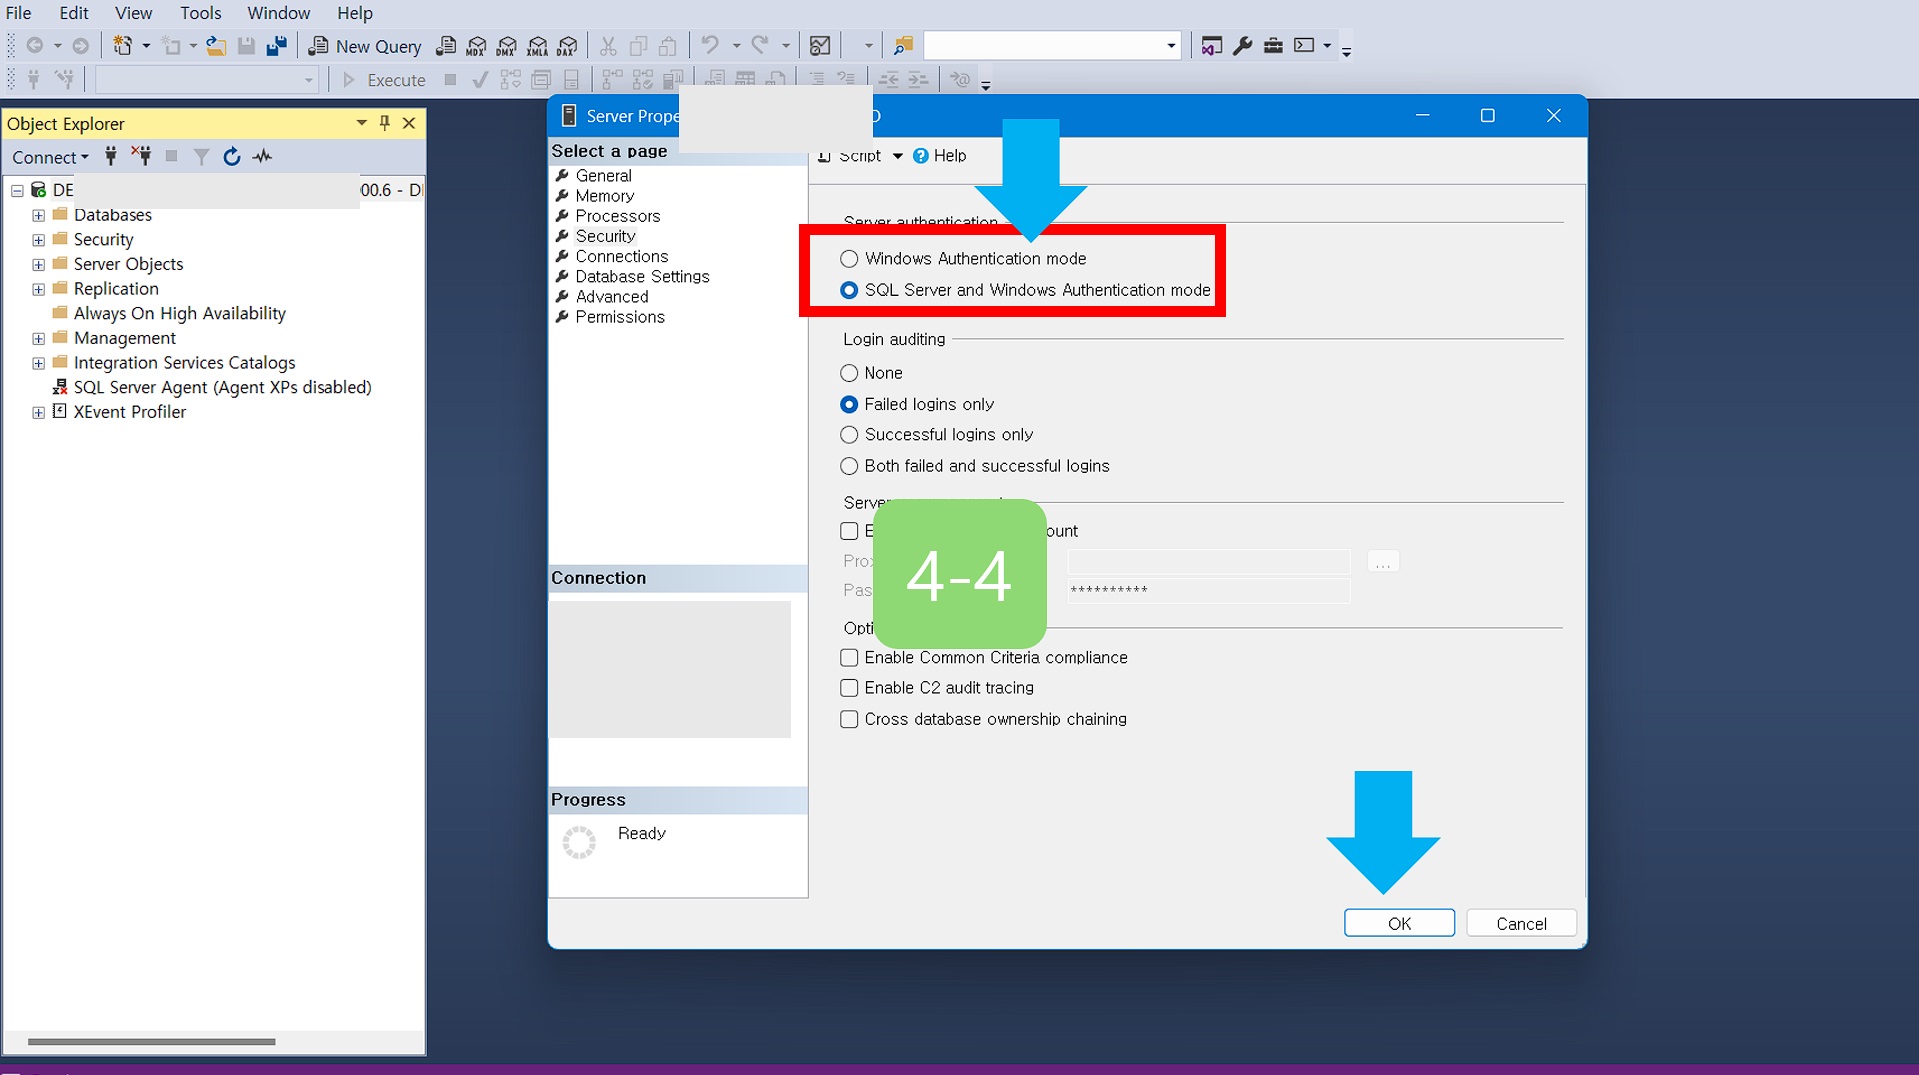The image size is (1919, 1075).
Task: Open the Advanced page
Action: coord(611,297)
